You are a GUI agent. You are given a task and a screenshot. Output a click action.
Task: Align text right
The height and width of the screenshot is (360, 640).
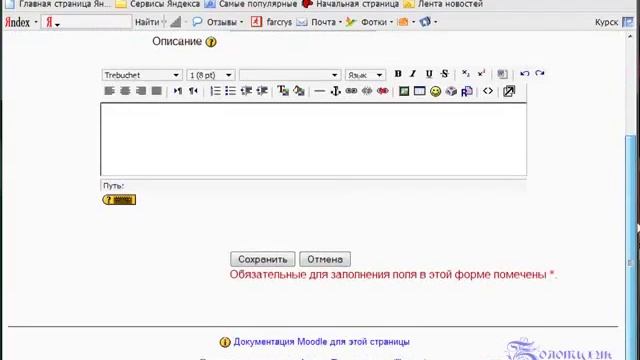coord(141,91)
